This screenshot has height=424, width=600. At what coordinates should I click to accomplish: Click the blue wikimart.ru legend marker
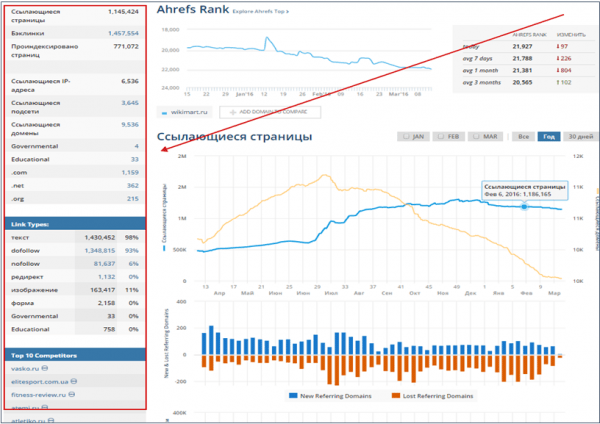165,113
